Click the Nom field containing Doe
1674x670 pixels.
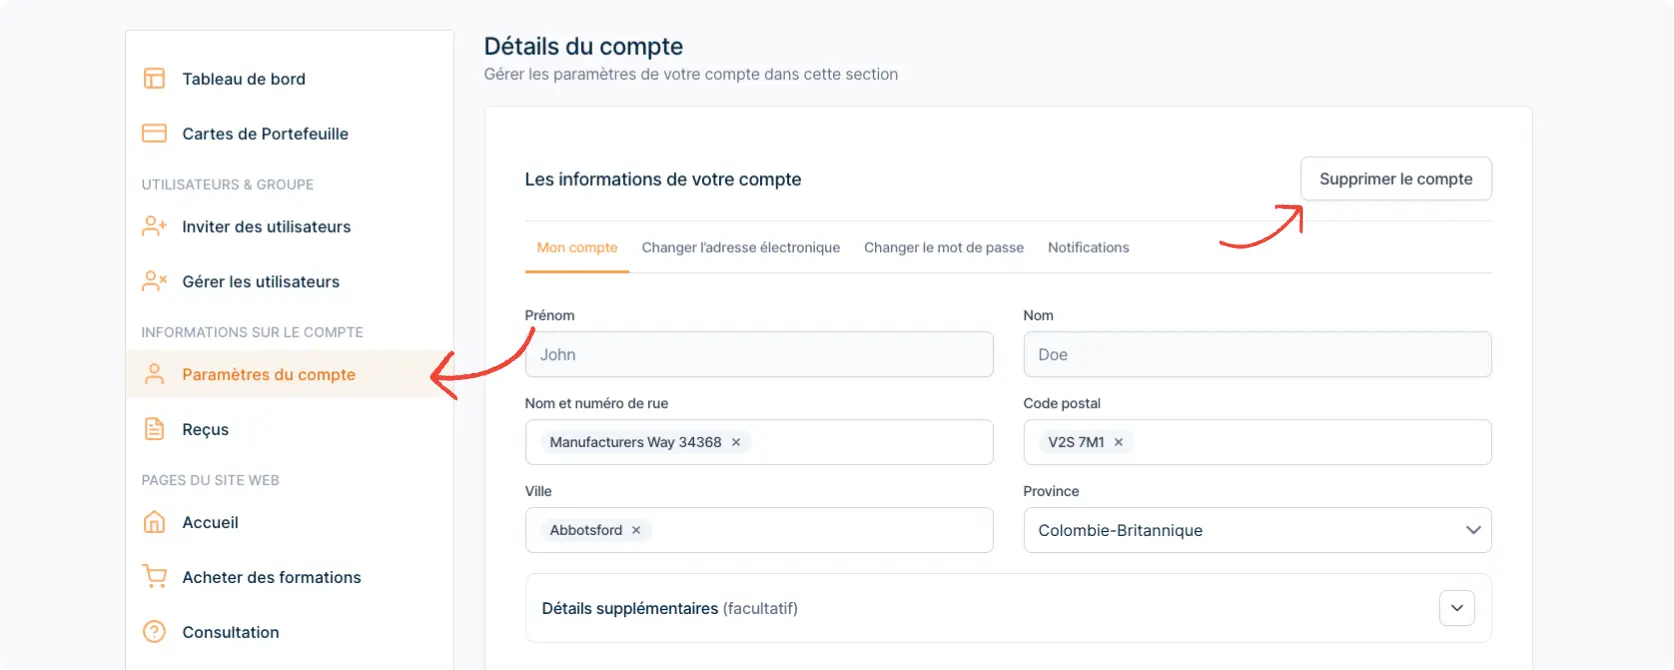1257,354
